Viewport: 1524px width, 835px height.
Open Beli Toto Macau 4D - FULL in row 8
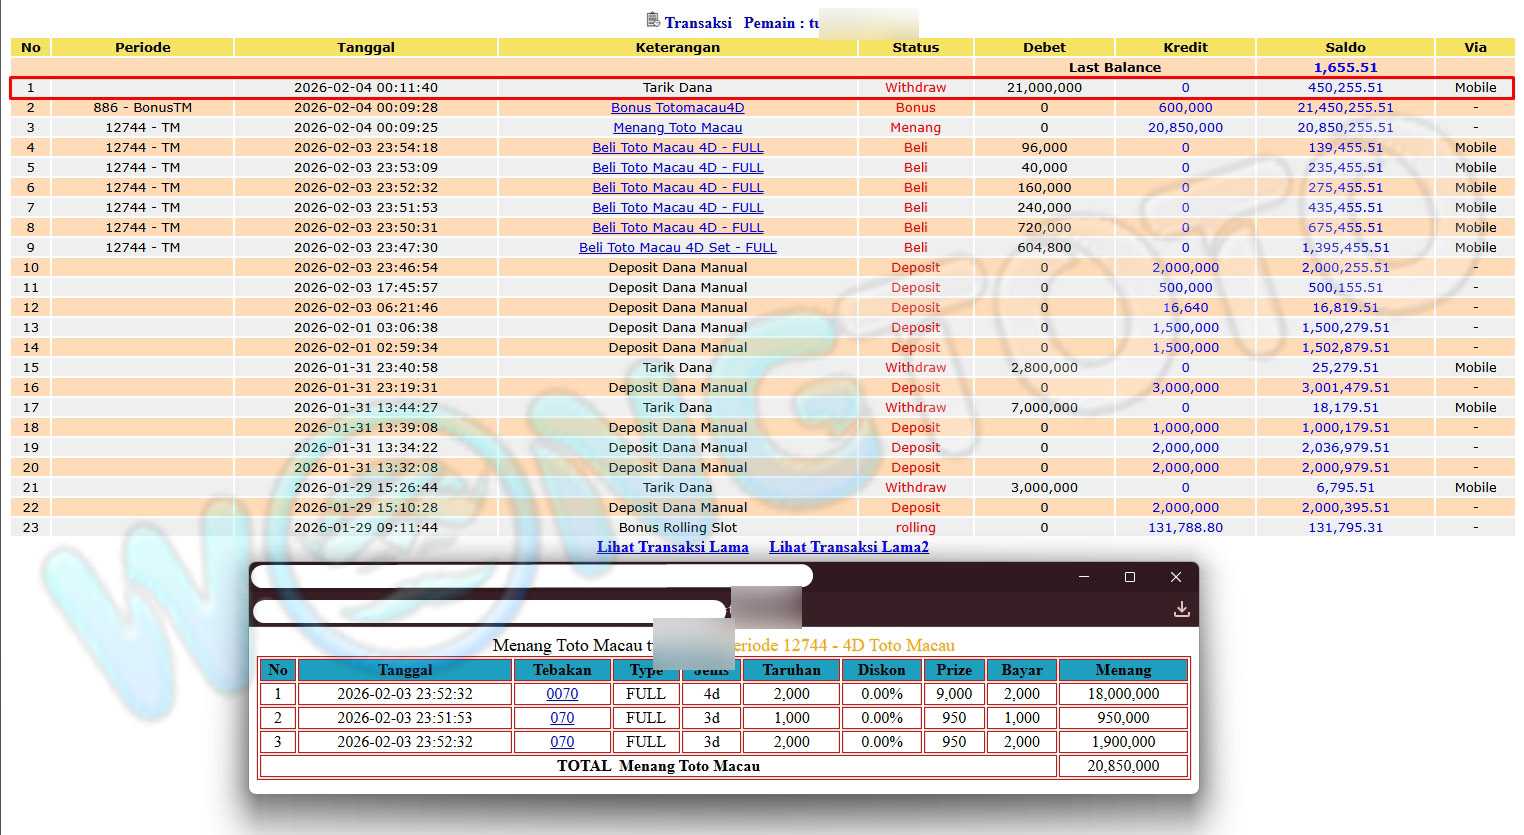677,228
